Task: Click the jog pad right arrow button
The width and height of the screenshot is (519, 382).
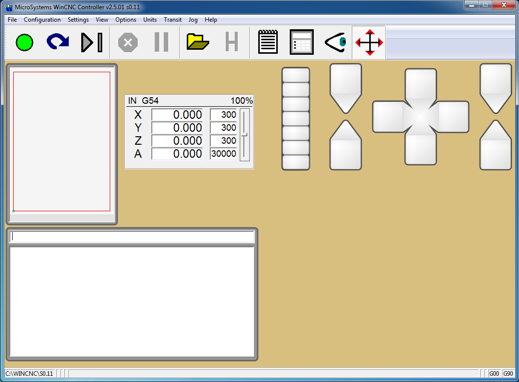Action: 453,117
